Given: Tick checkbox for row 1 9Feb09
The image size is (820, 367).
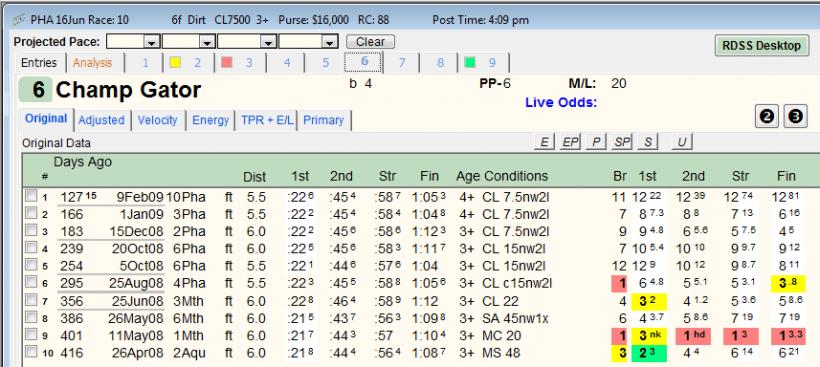Looking at the screenshot, I should pyautogui.click(x=32, y=197).
